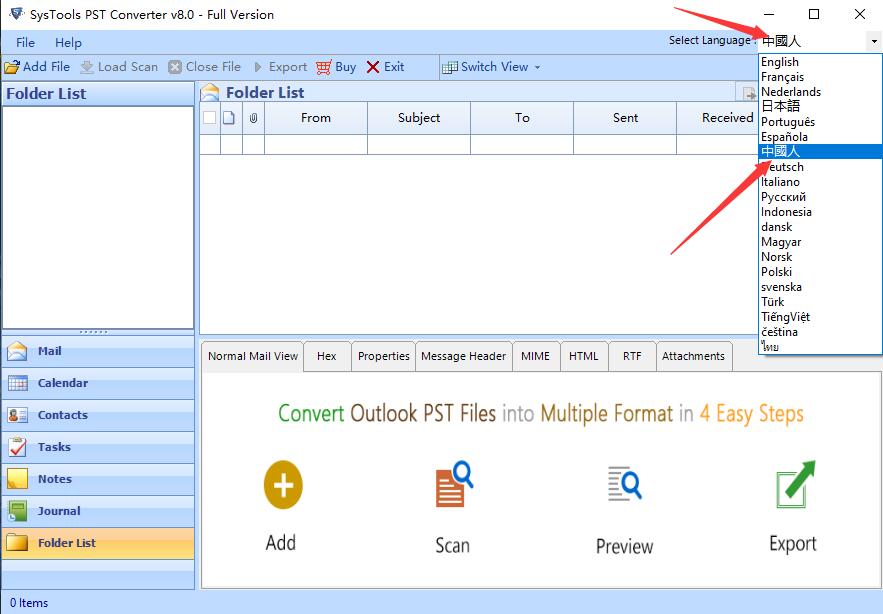Expand the Switch View dropdown arrow
Image resolution: width=883 pixels, height=614 pixels.
tap(537, 68)
